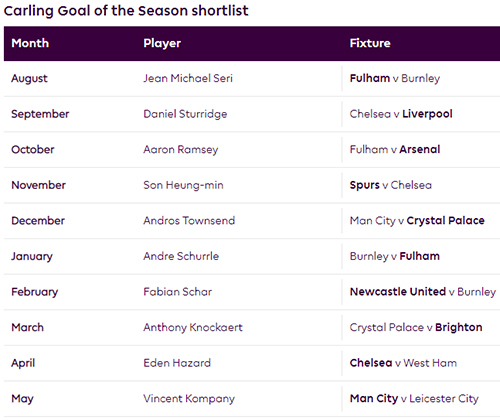Open Andros Townsend player entry
Image resolution: width=500 pixels, height=420 pixels.
pyautogui.click(x=189, y=221)
